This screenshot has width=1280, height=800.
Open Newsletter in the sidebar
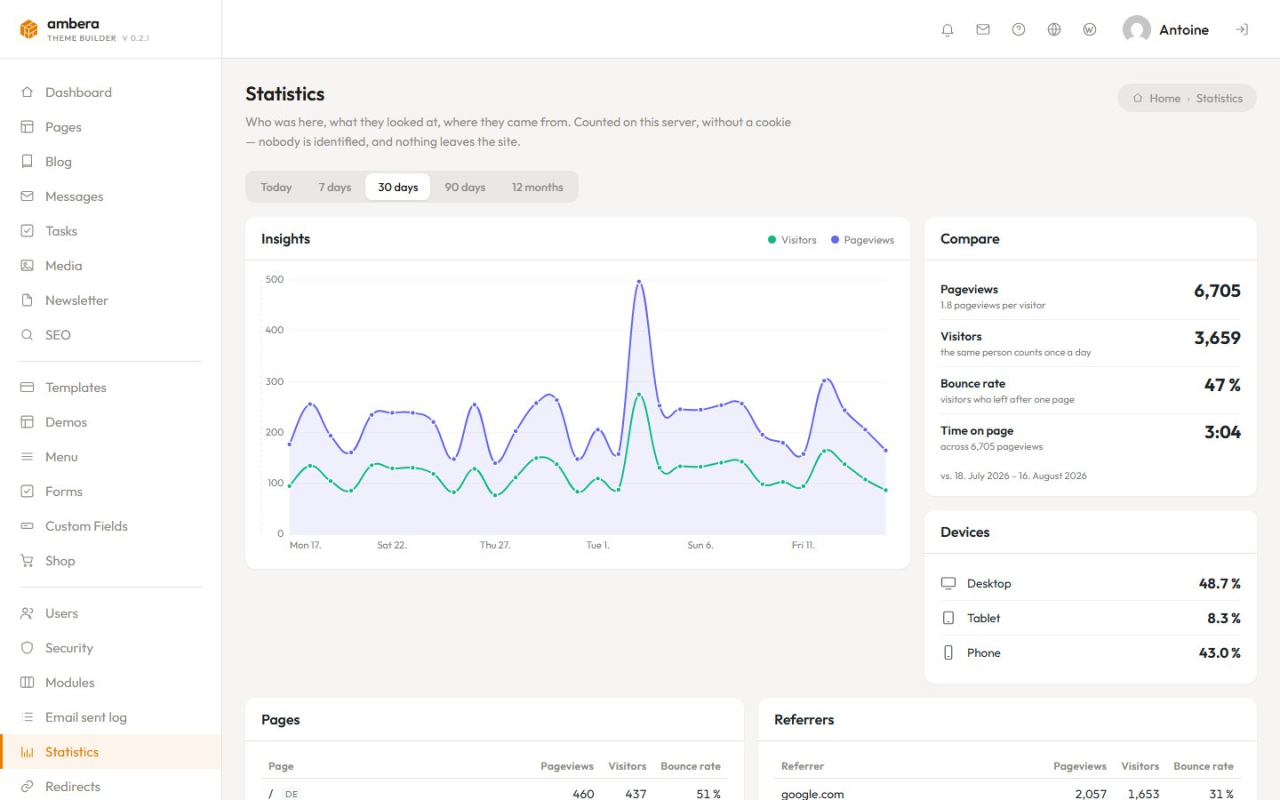110,300
